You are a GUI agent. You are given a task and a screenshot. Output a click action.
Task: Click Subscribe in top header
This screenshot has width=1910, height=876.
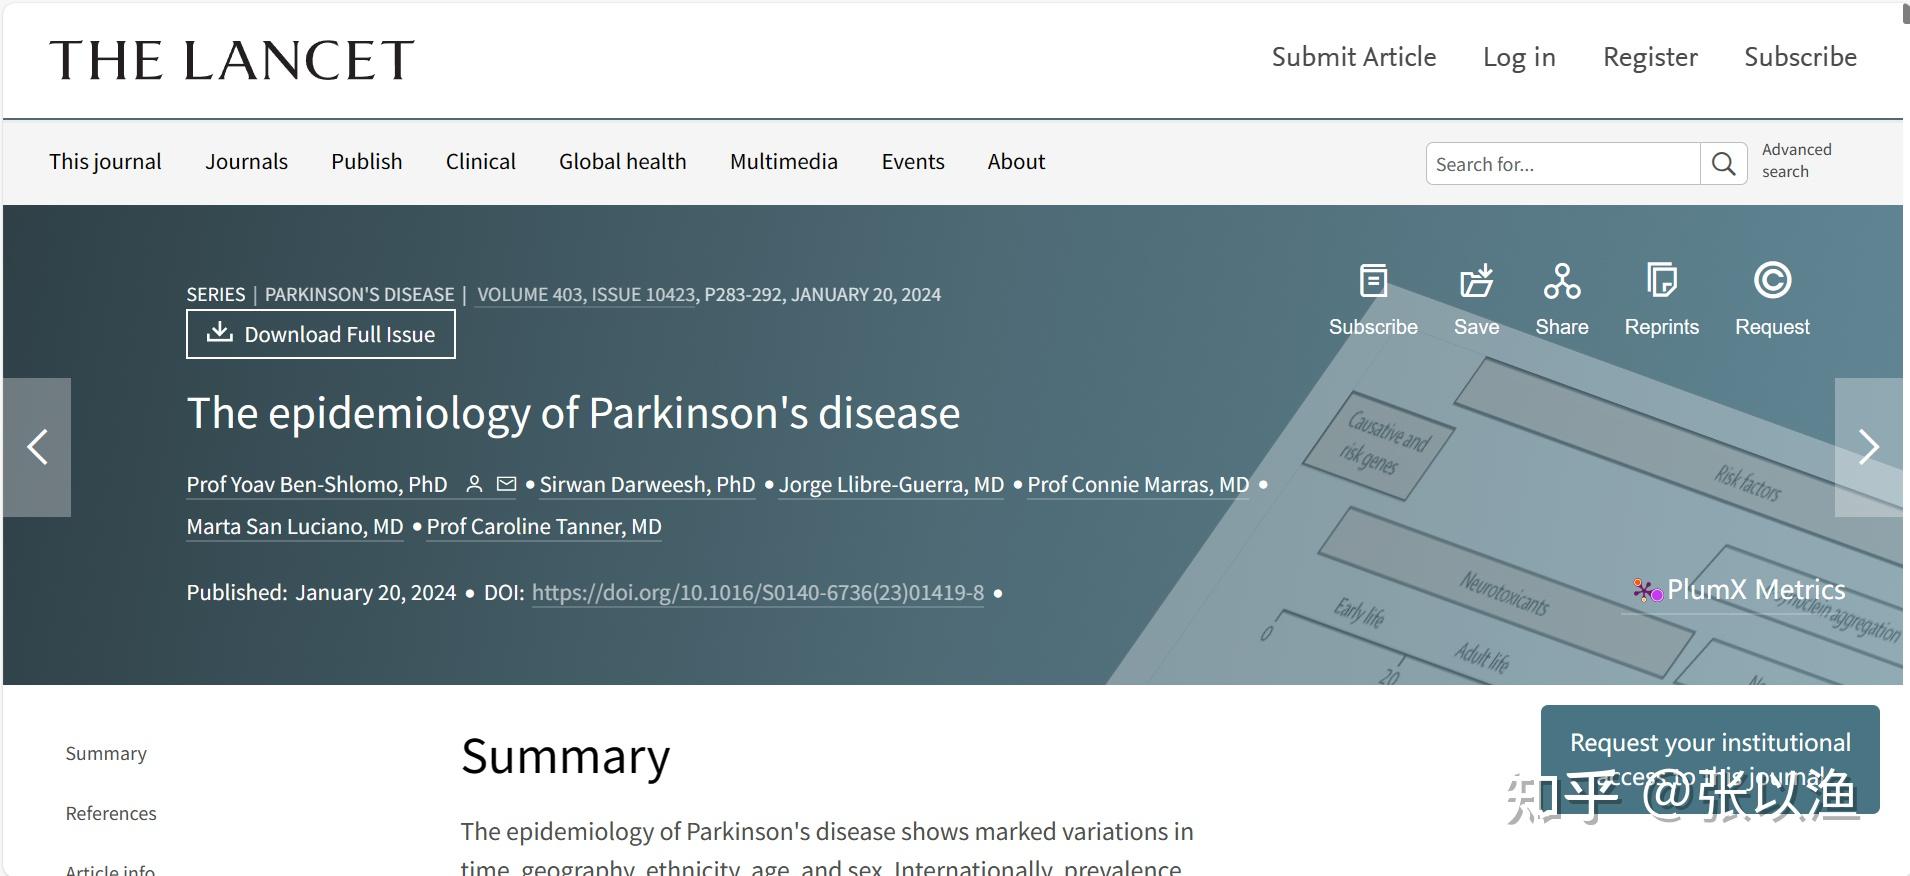(x=1800, y=57)
